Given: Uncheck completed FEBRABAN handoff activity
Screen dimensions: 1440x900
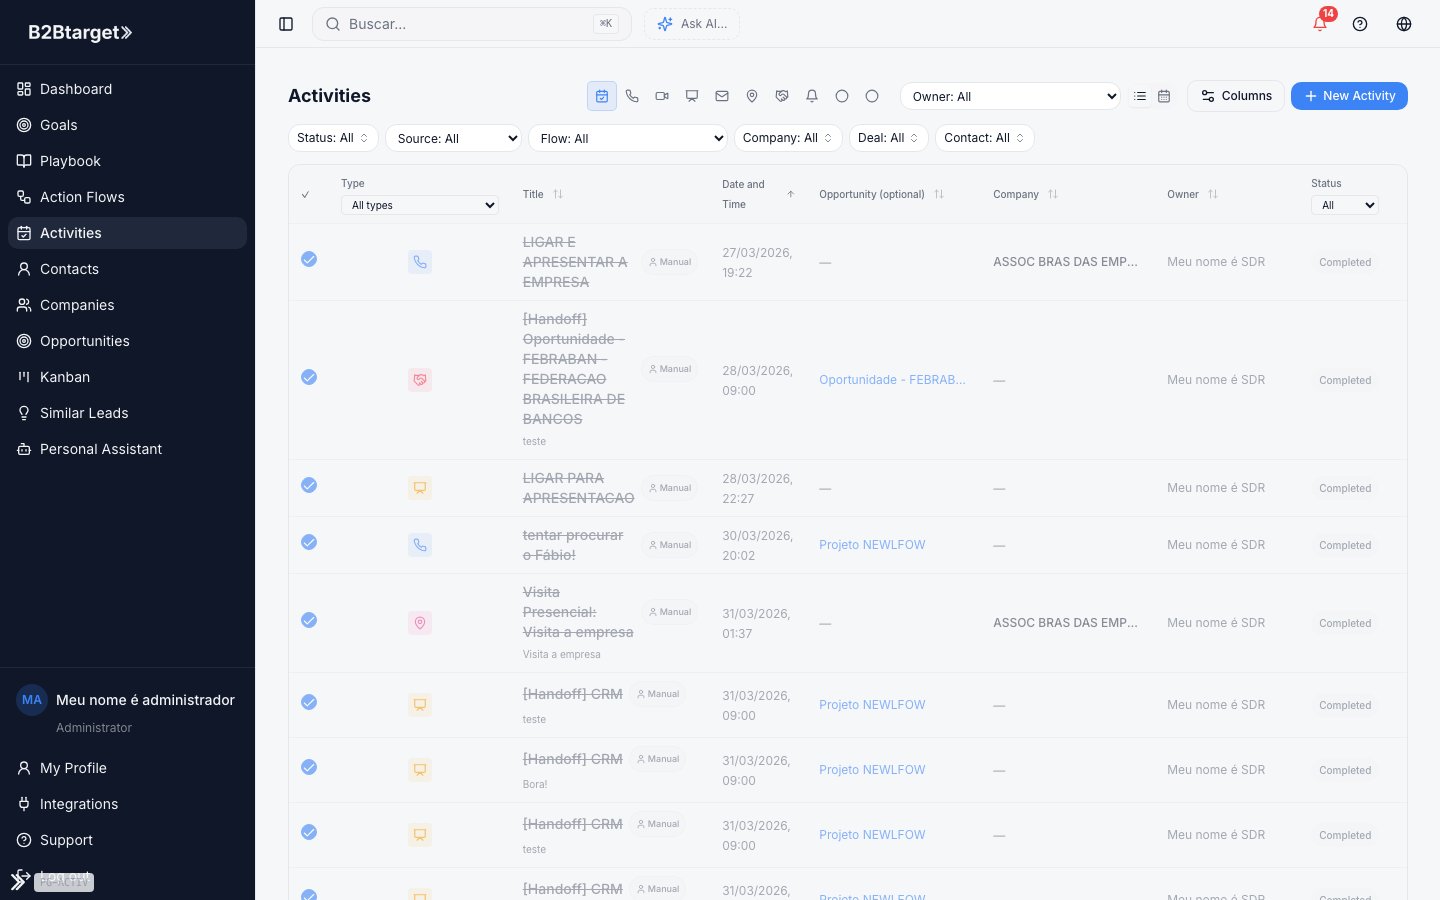Looking at the screenshot, I should (x=309, y=377).
